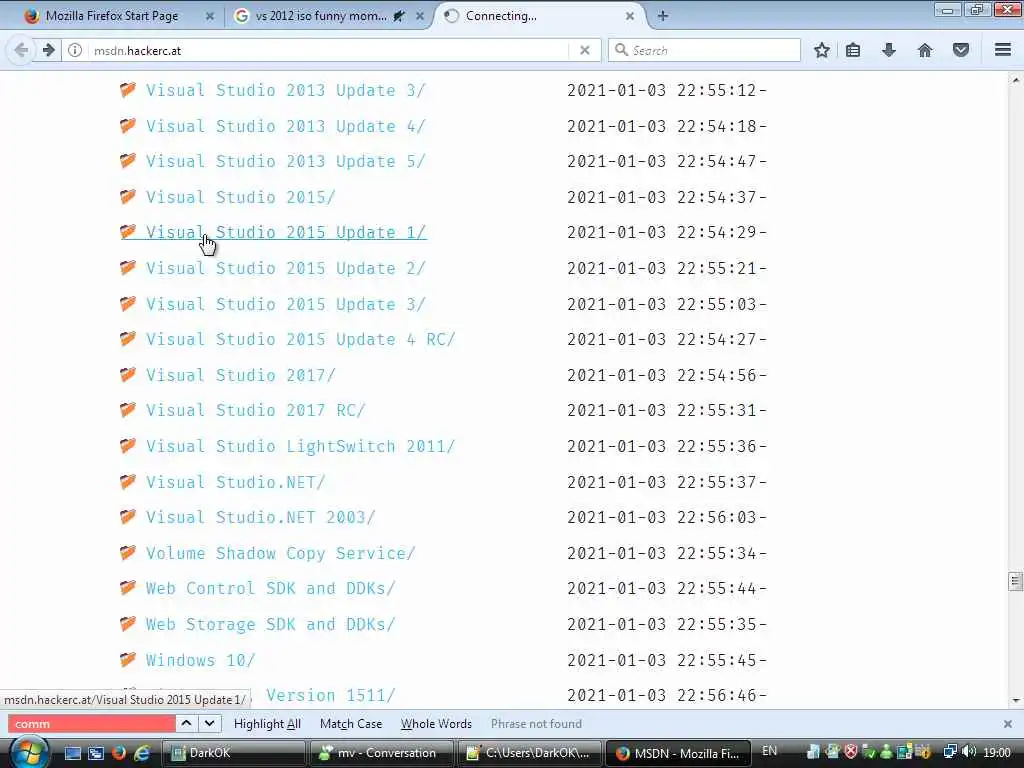
Task: Open Visual Studio 2015 Update 3 folder link
Action: [285, 304]
